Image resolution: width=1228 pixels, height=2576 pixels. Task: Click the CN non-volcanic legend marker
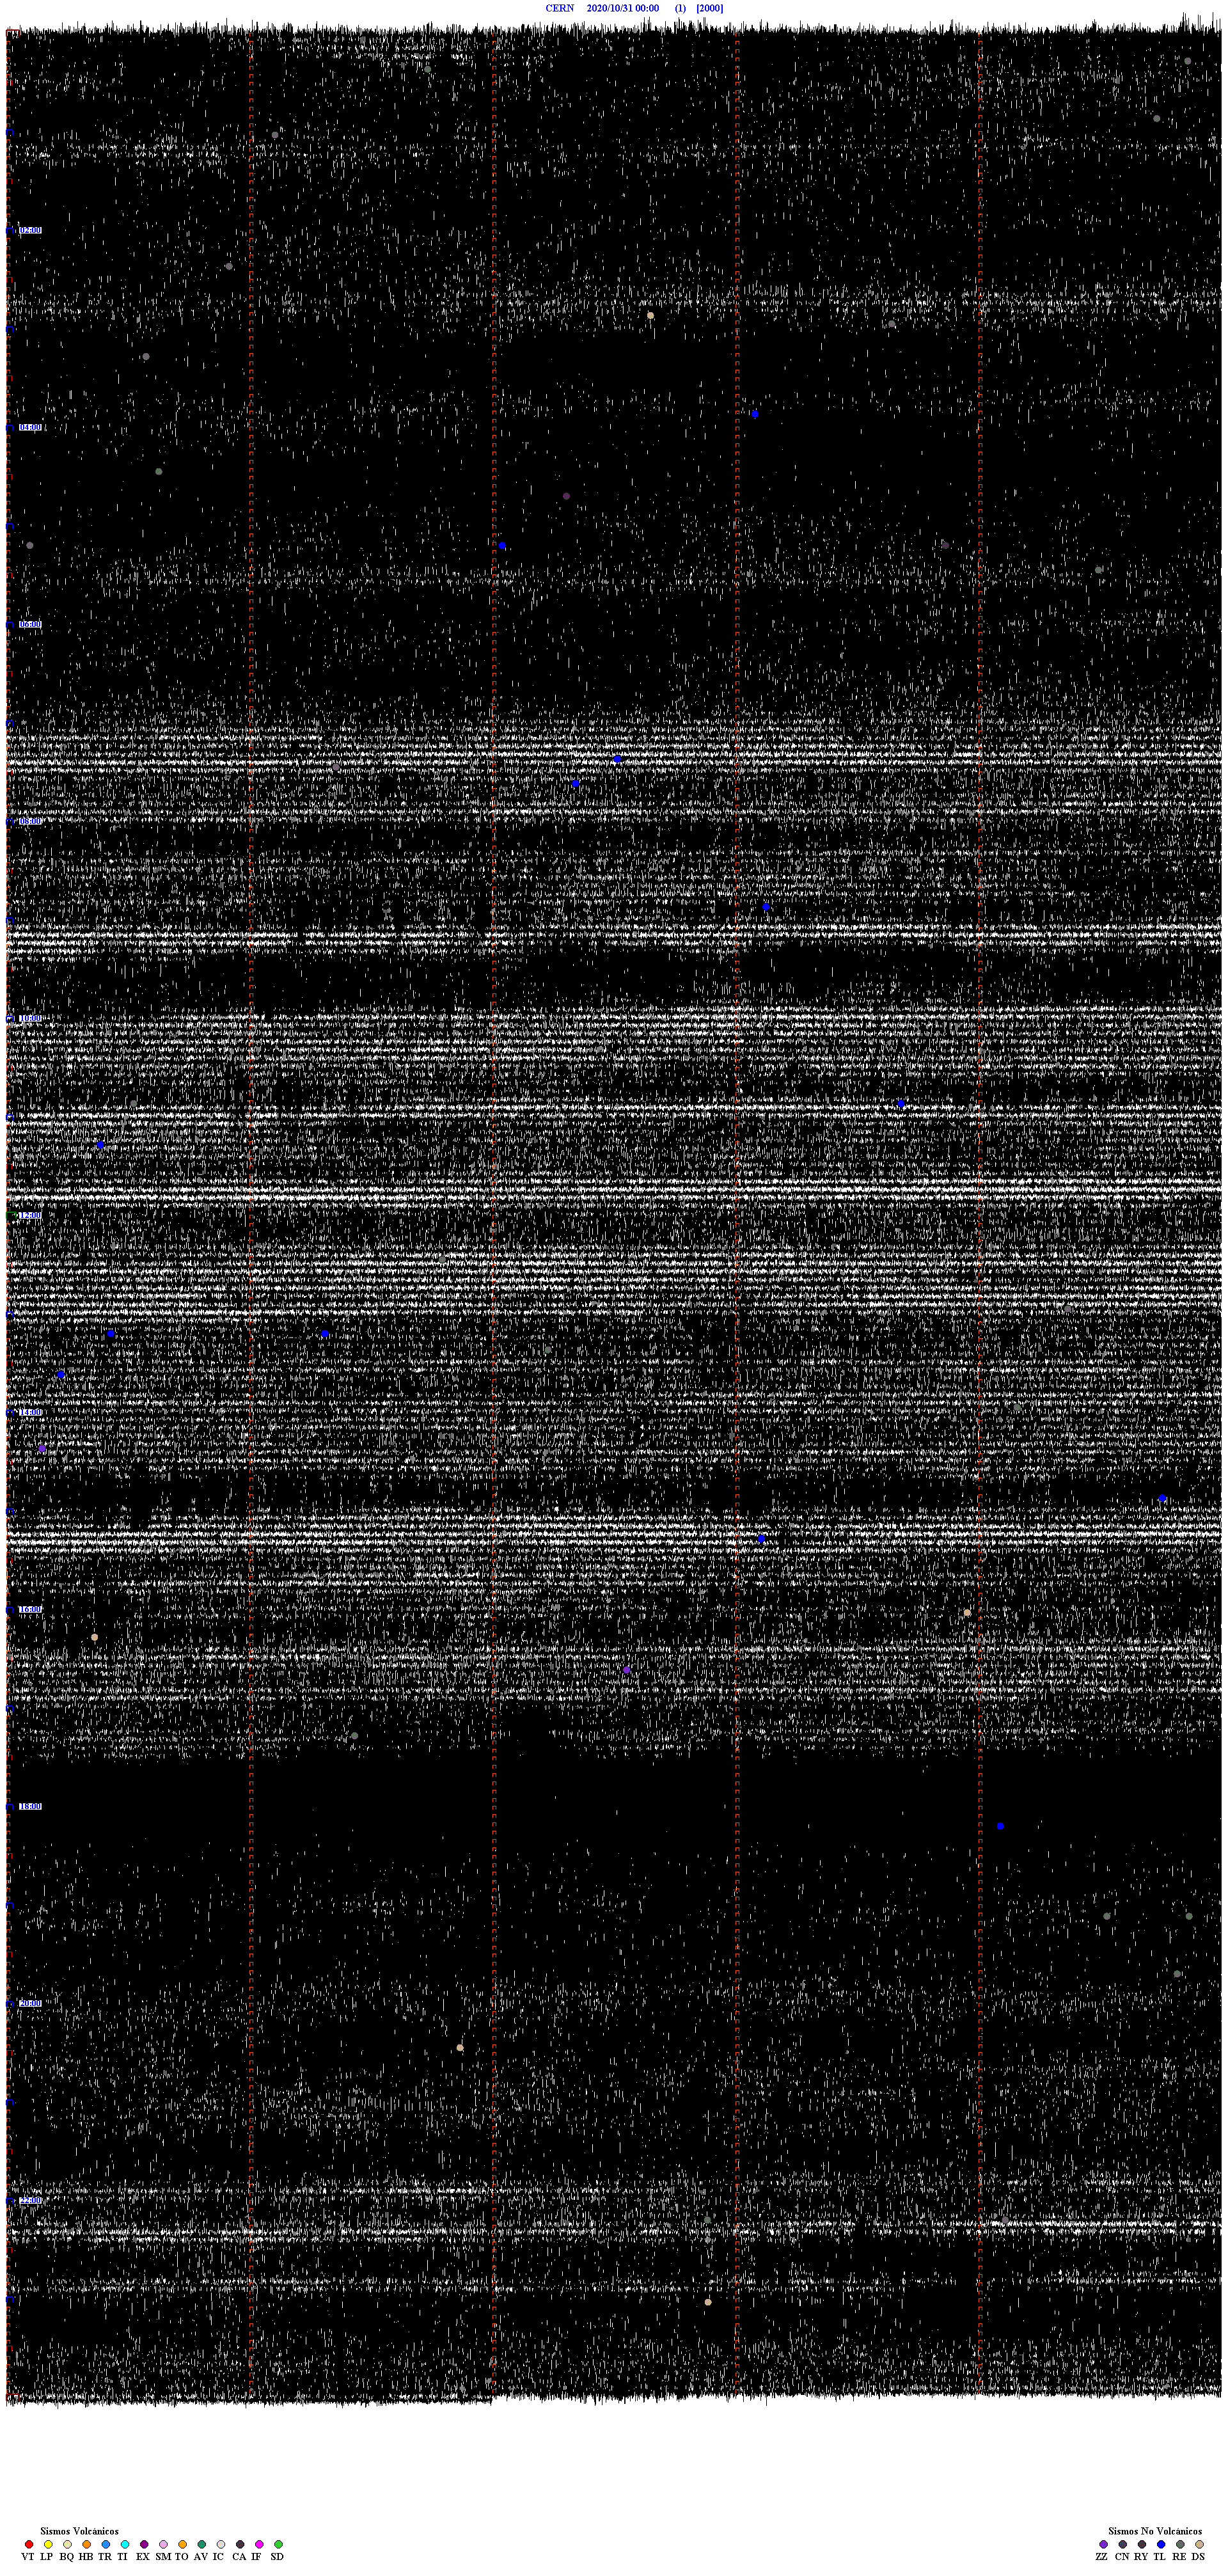(1122, 2544)
